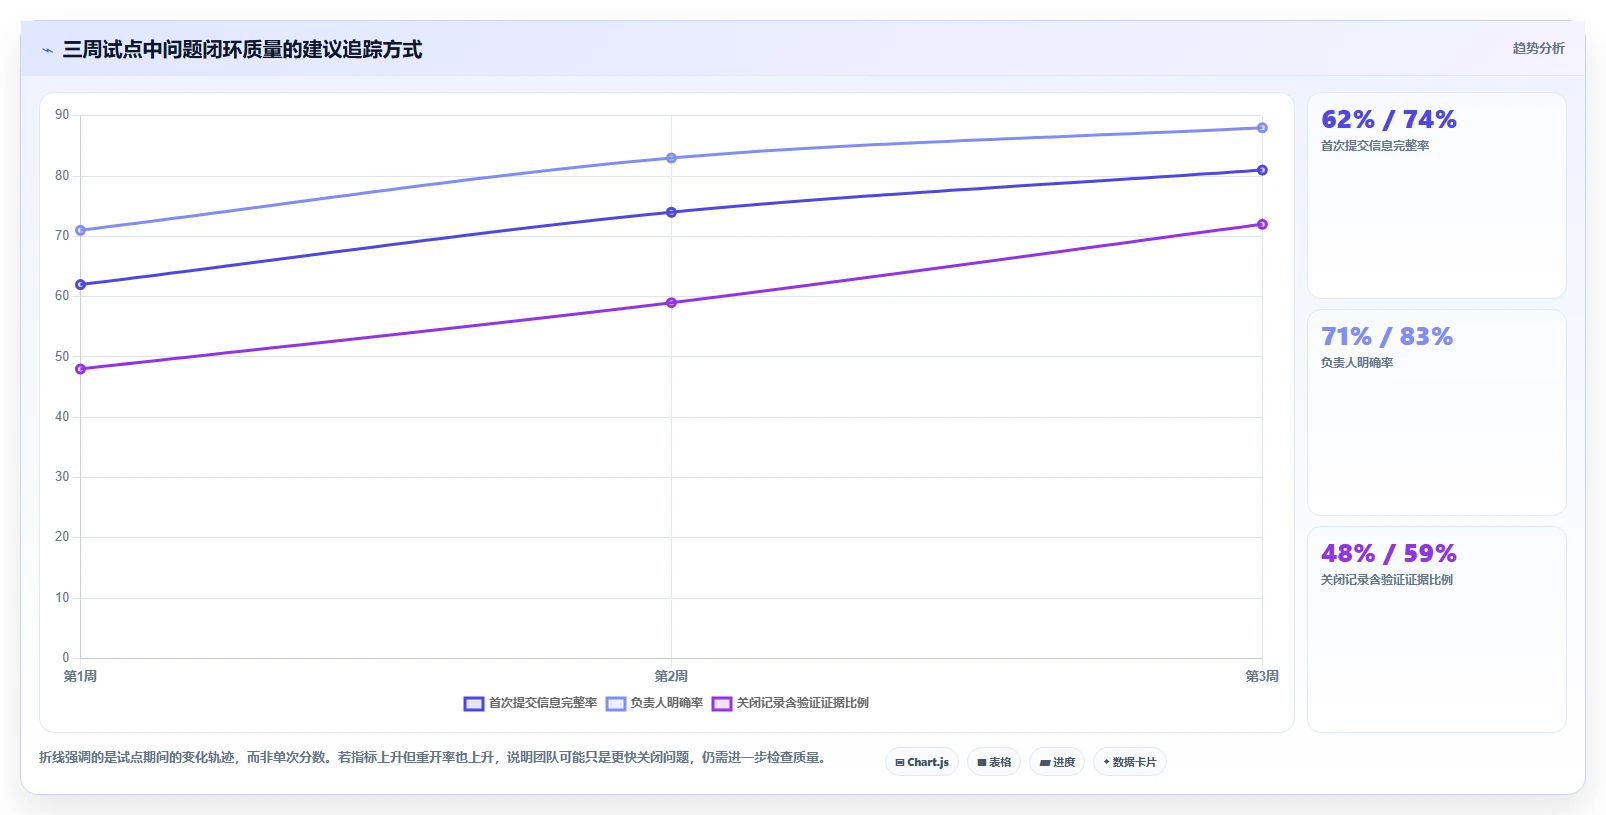The image size is (1606, 815).
Task: Select the 62% / 74% stat card
Action: click(1437, 196)
